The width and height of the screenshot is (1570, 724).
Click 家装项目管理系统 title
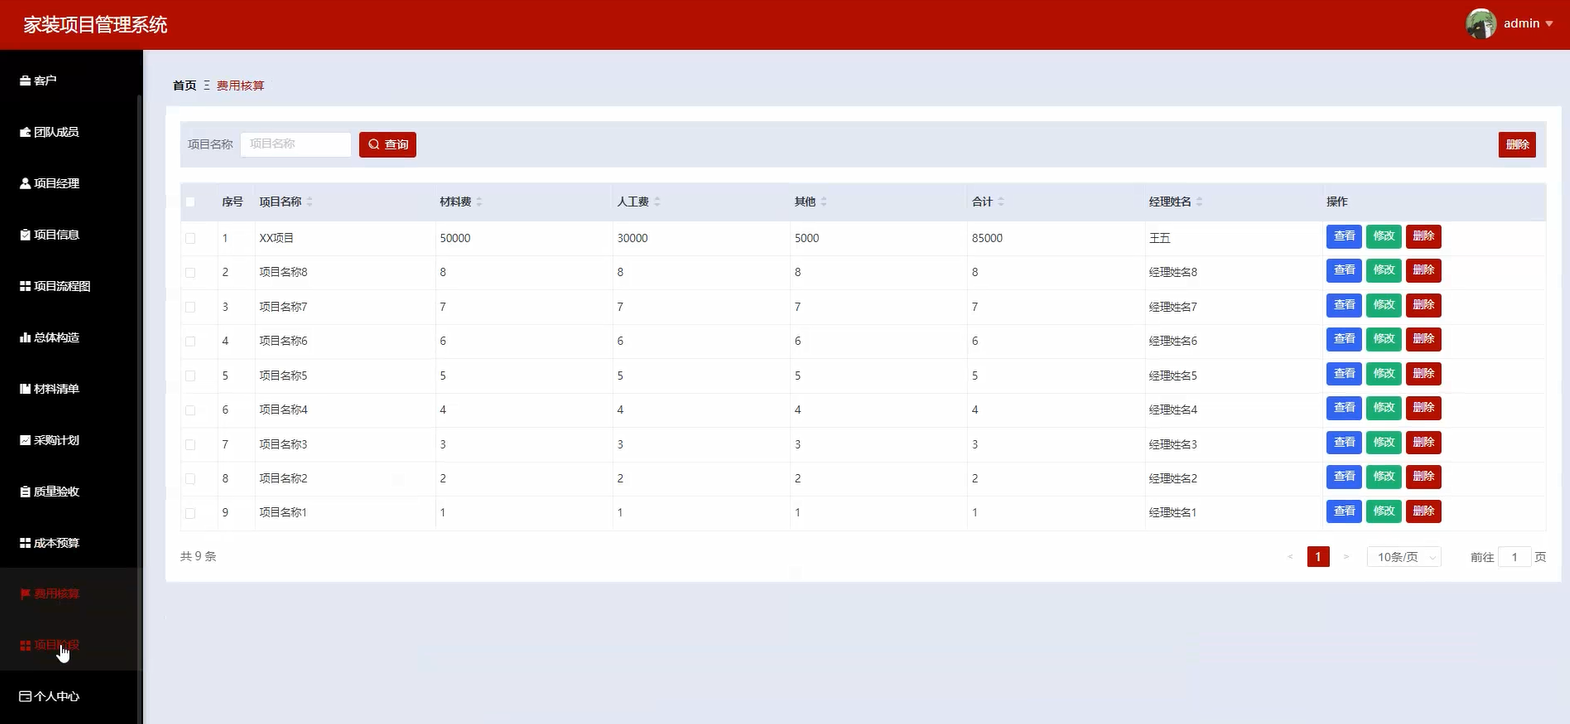pos(96,25)
